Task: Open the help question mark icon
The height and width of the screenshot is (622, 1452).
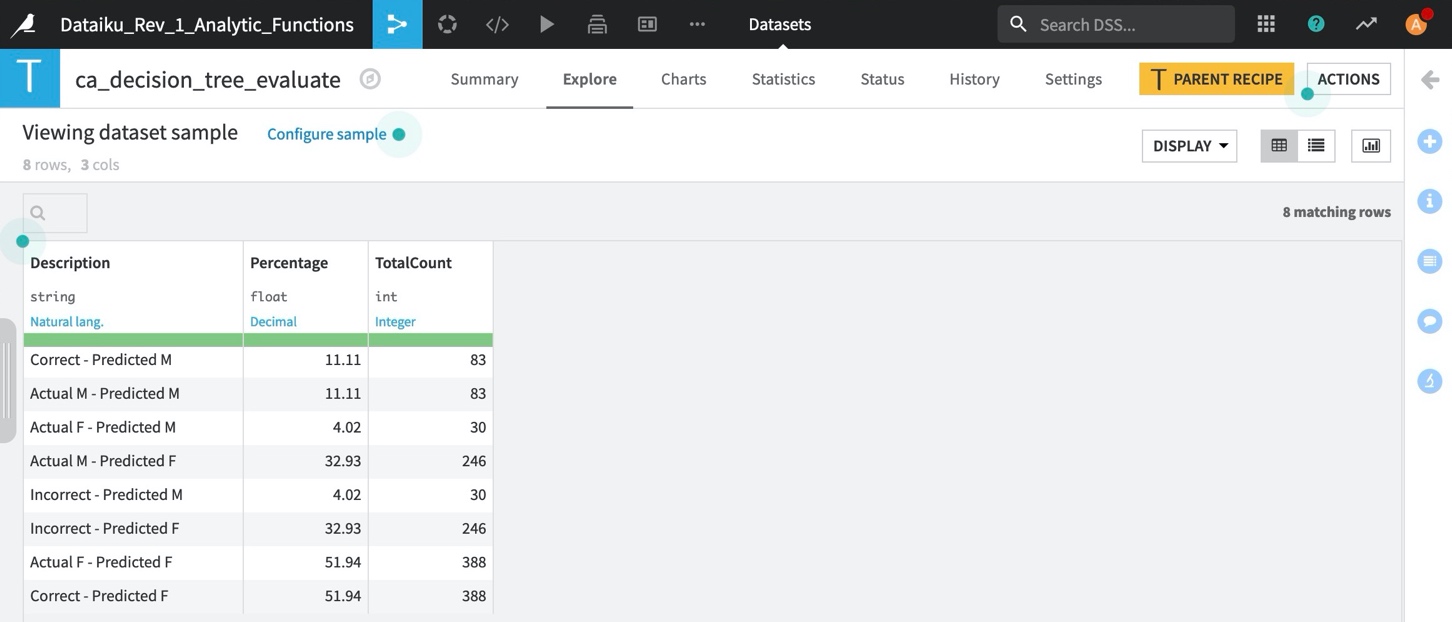Action: click(x=1315, y=23)
